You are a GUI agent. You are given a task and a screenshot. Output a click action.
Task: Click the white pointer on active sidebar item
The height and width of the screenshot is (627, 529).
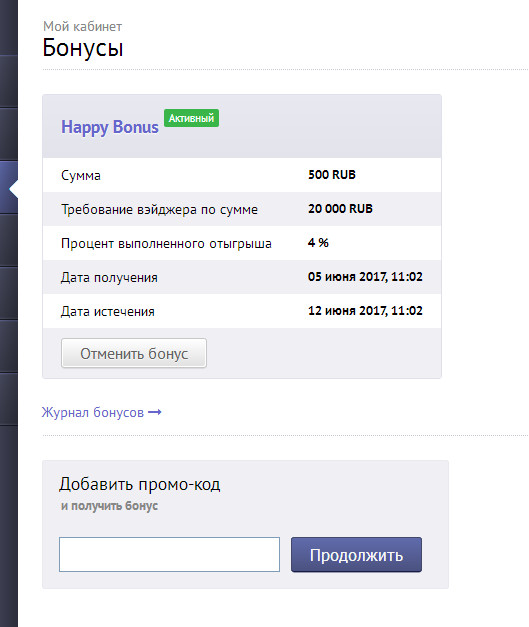(14, 188)
